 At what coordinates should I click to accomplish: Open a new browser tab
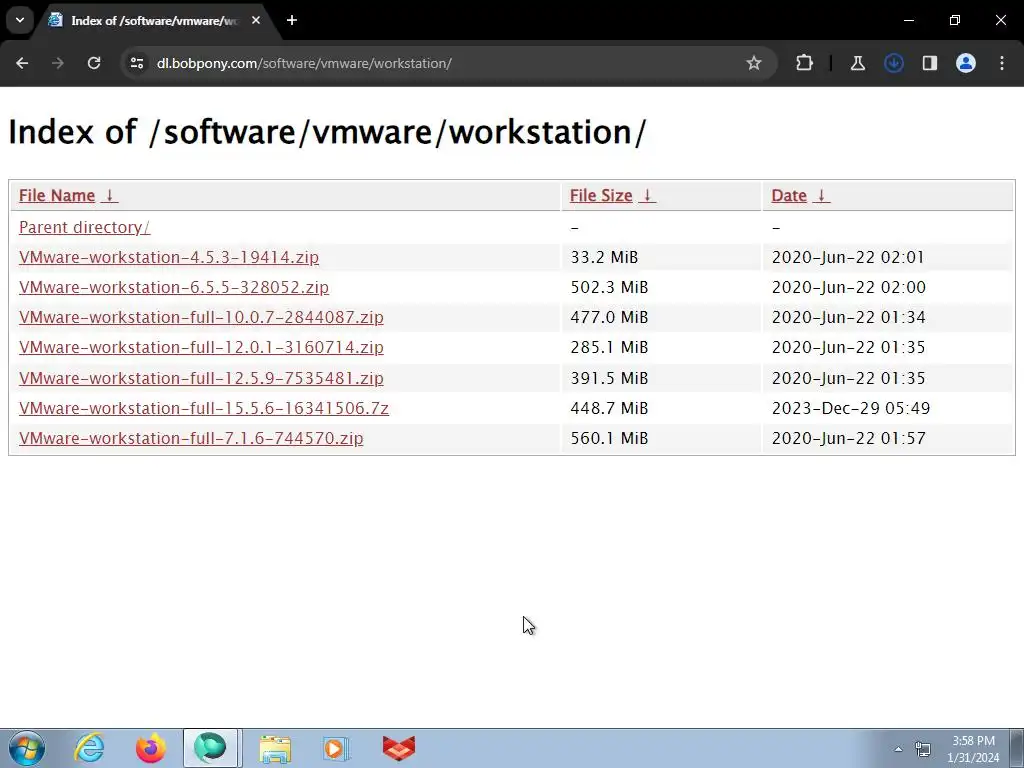click(292, 20)
